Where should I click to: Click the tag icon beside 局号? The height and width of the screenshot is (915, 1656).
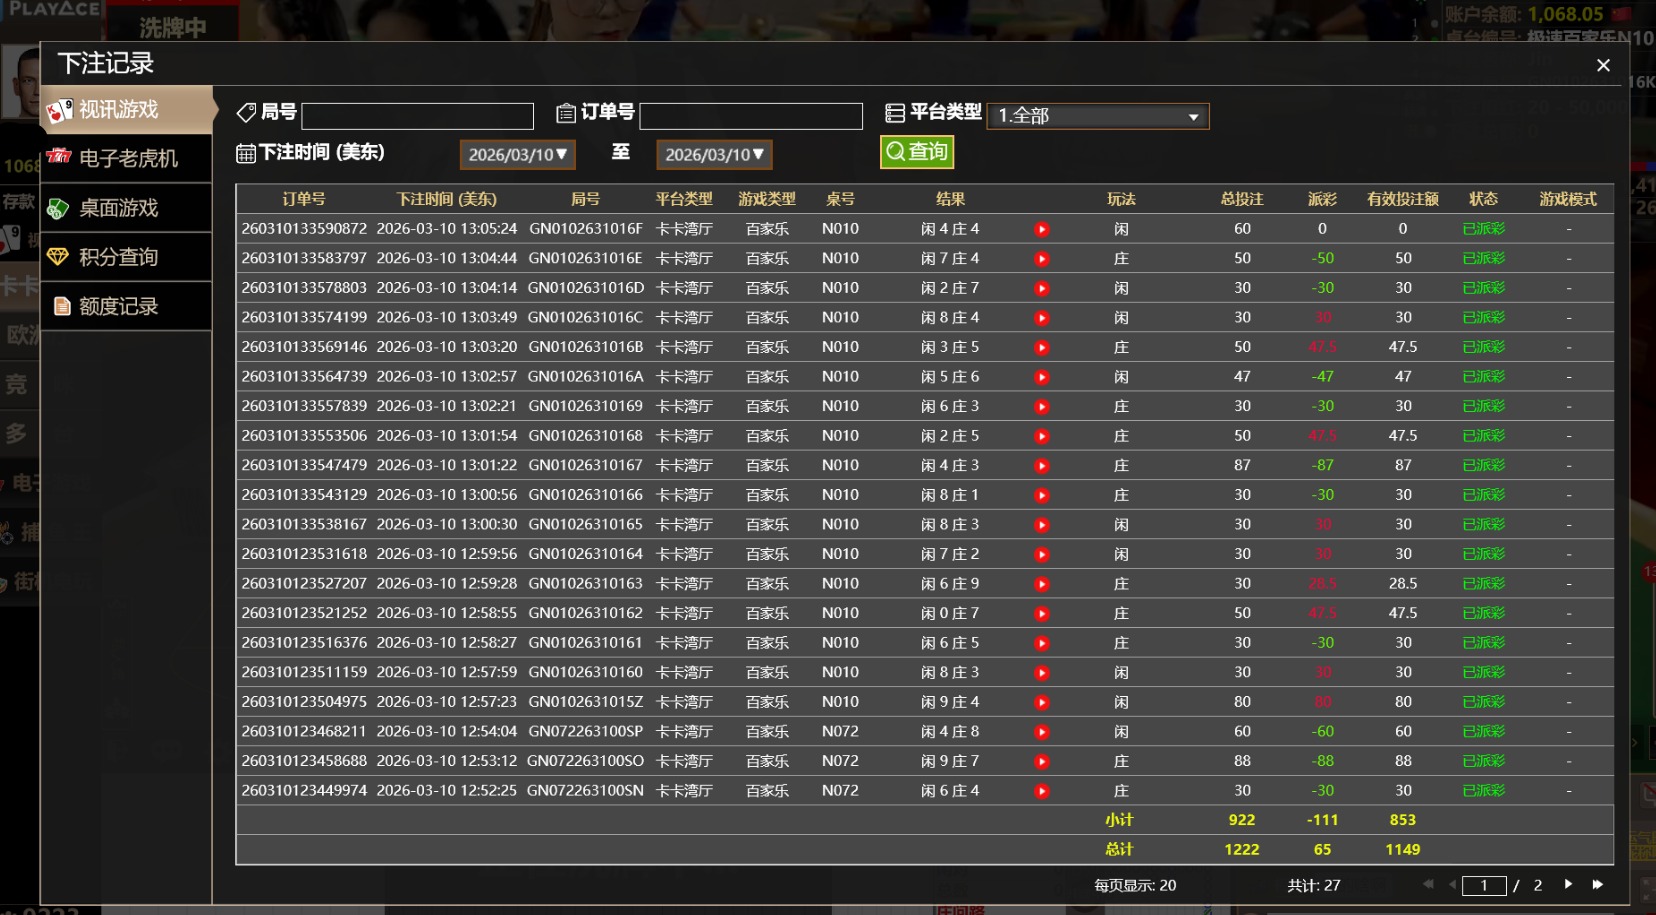pyautogui.click(x=247, y=112)
